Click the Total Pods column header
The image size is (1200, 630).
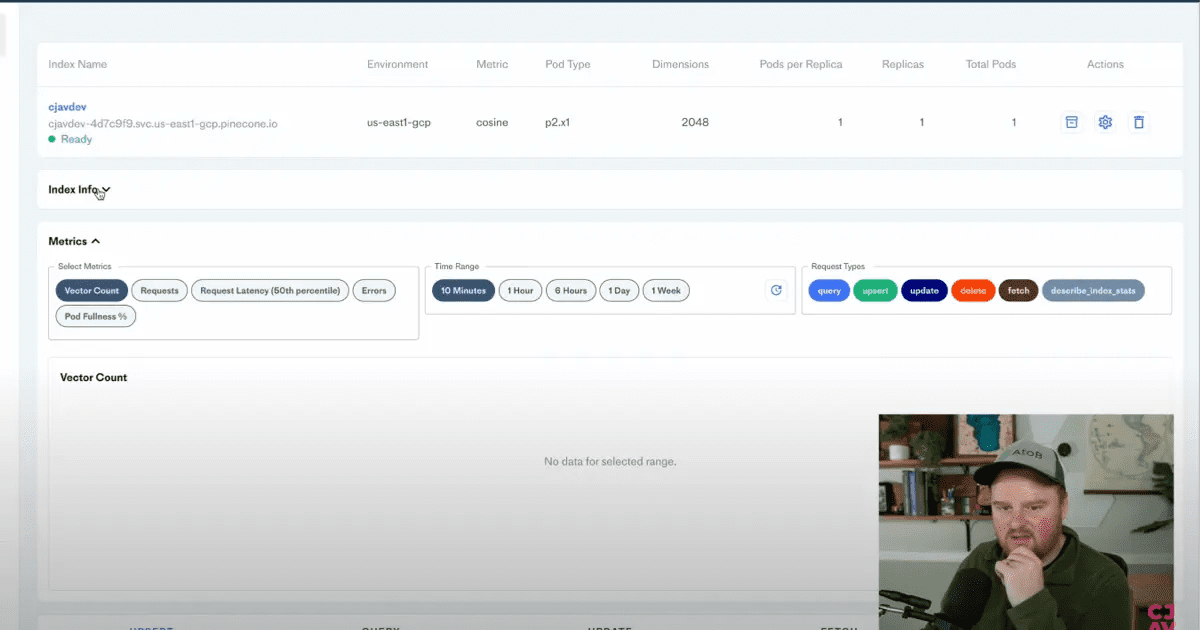coord(991,64)
